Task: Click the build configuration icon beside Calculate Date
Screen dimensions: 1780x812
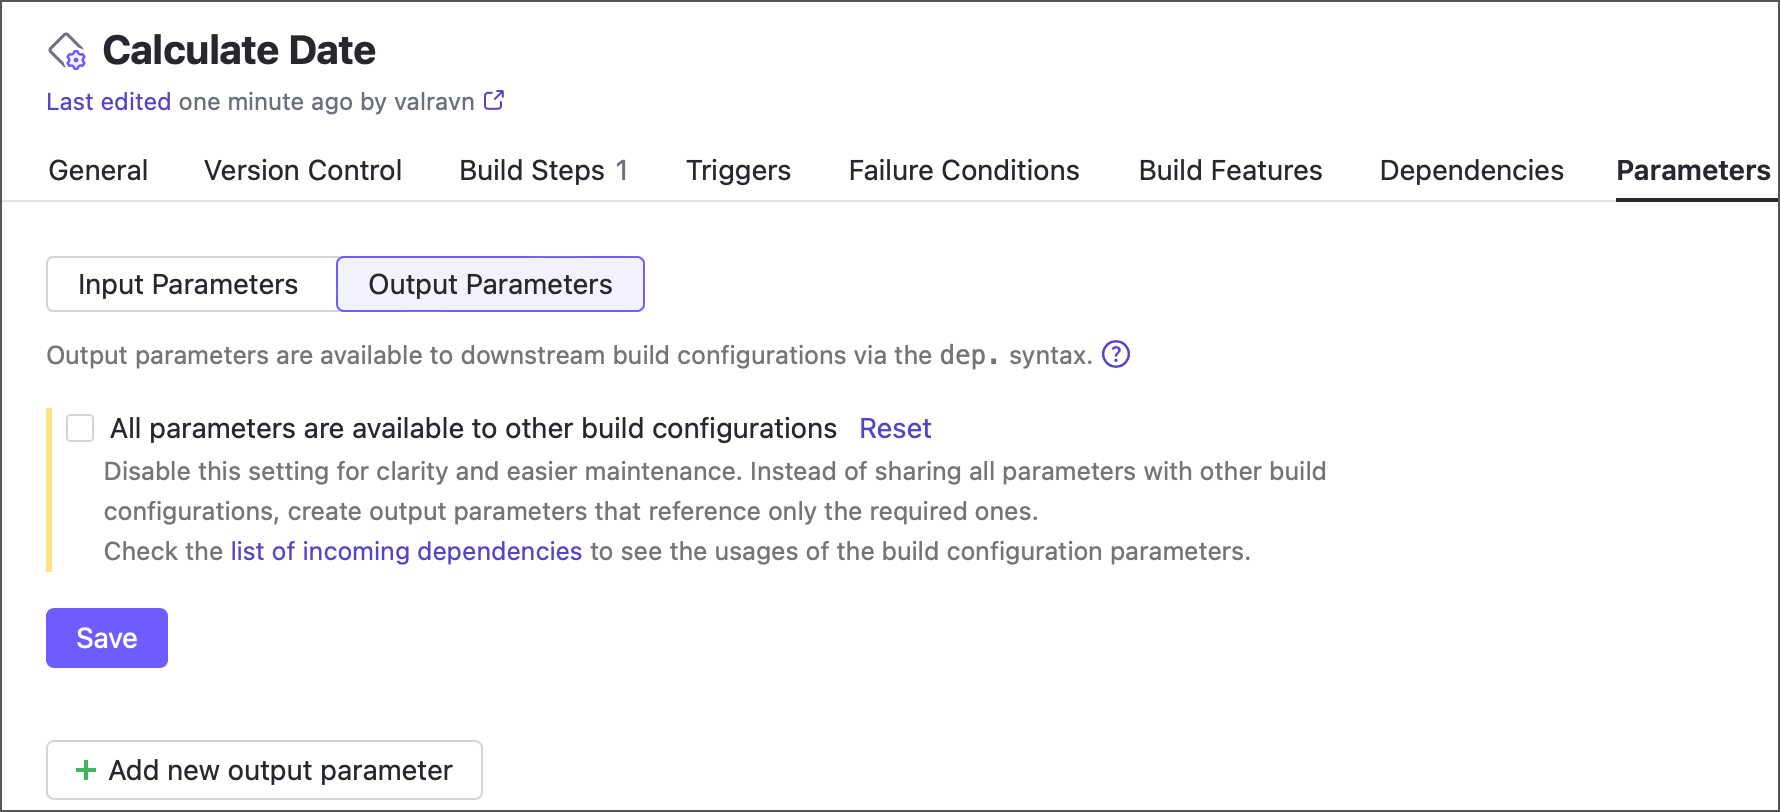Action: pos(67,51)
